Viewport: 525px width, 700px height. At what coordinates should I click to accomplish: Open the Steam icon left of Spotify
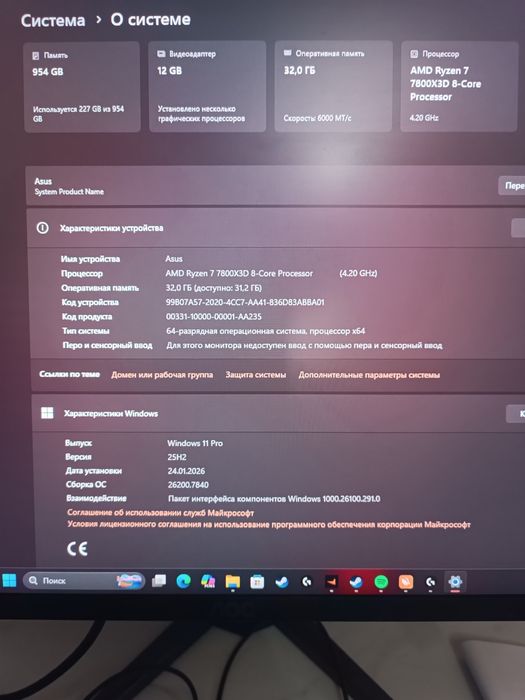pos(356,582)
